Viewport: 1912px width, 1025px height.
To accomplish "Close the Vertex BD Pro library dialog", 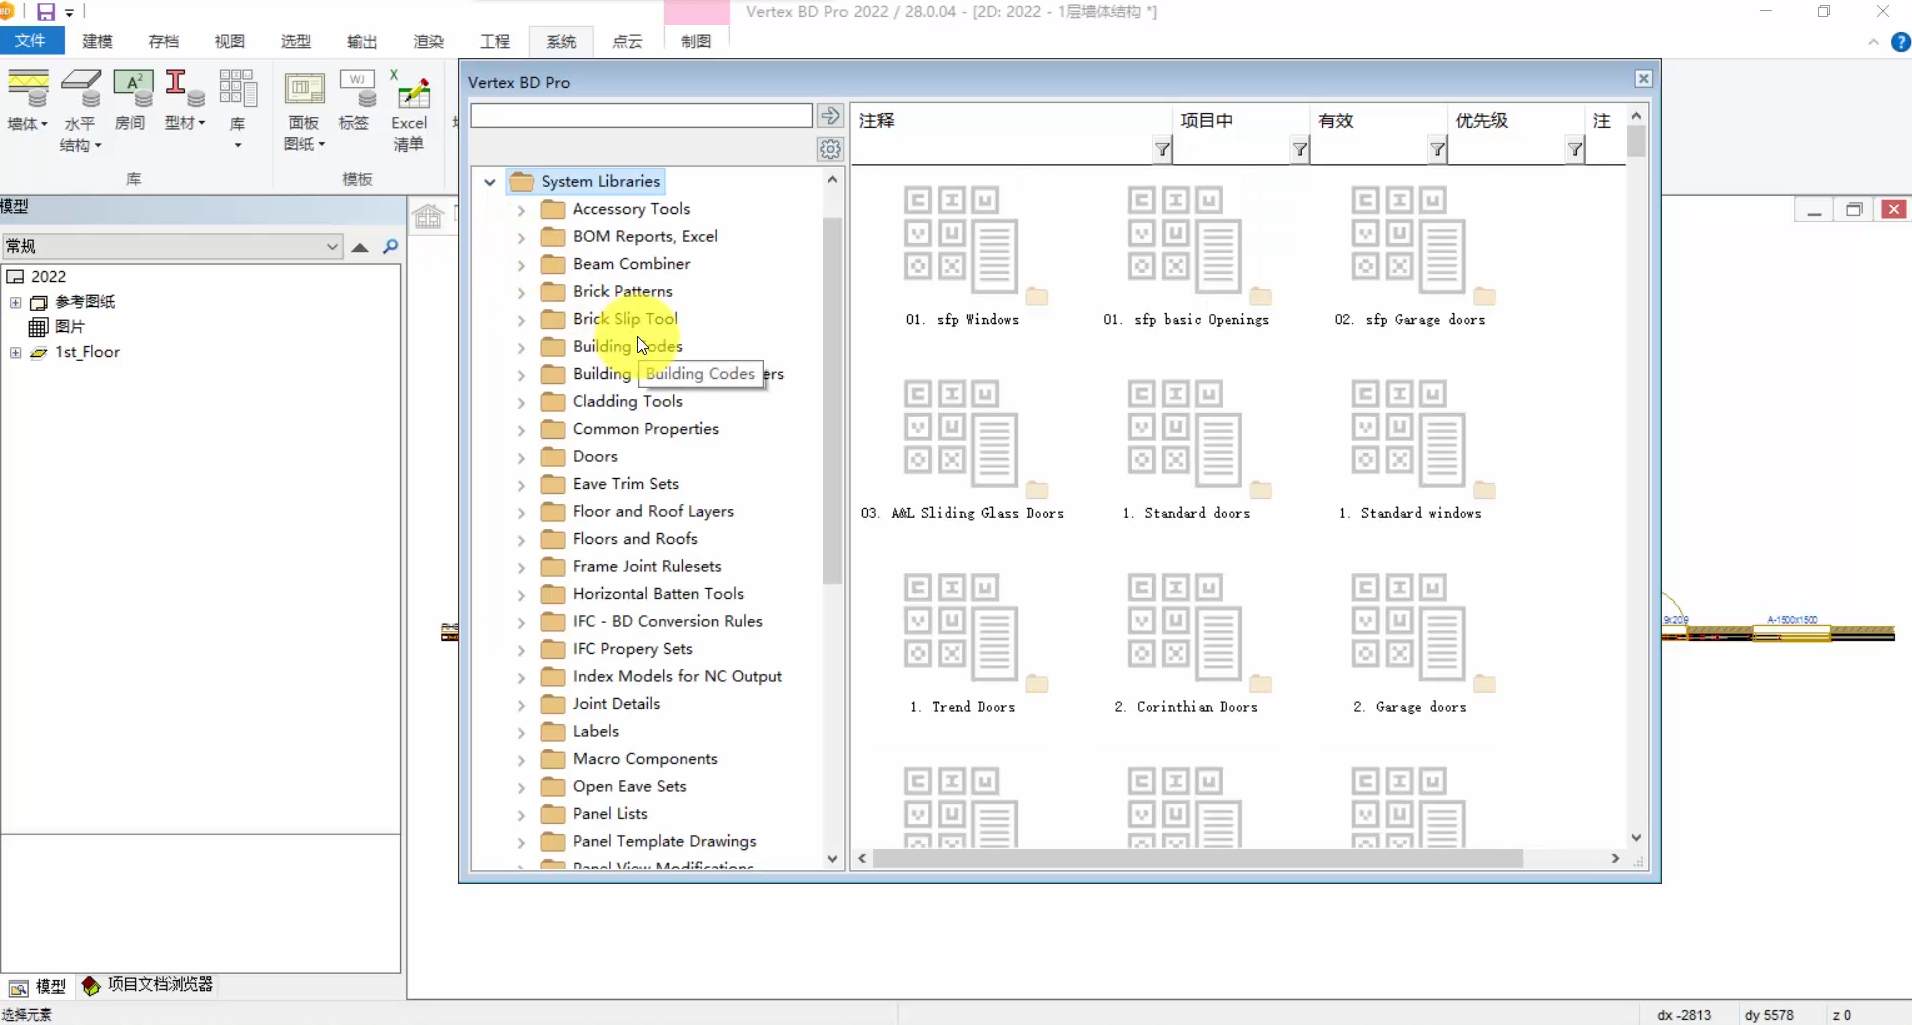I will pyautogui.click(x=1643, y=79).
